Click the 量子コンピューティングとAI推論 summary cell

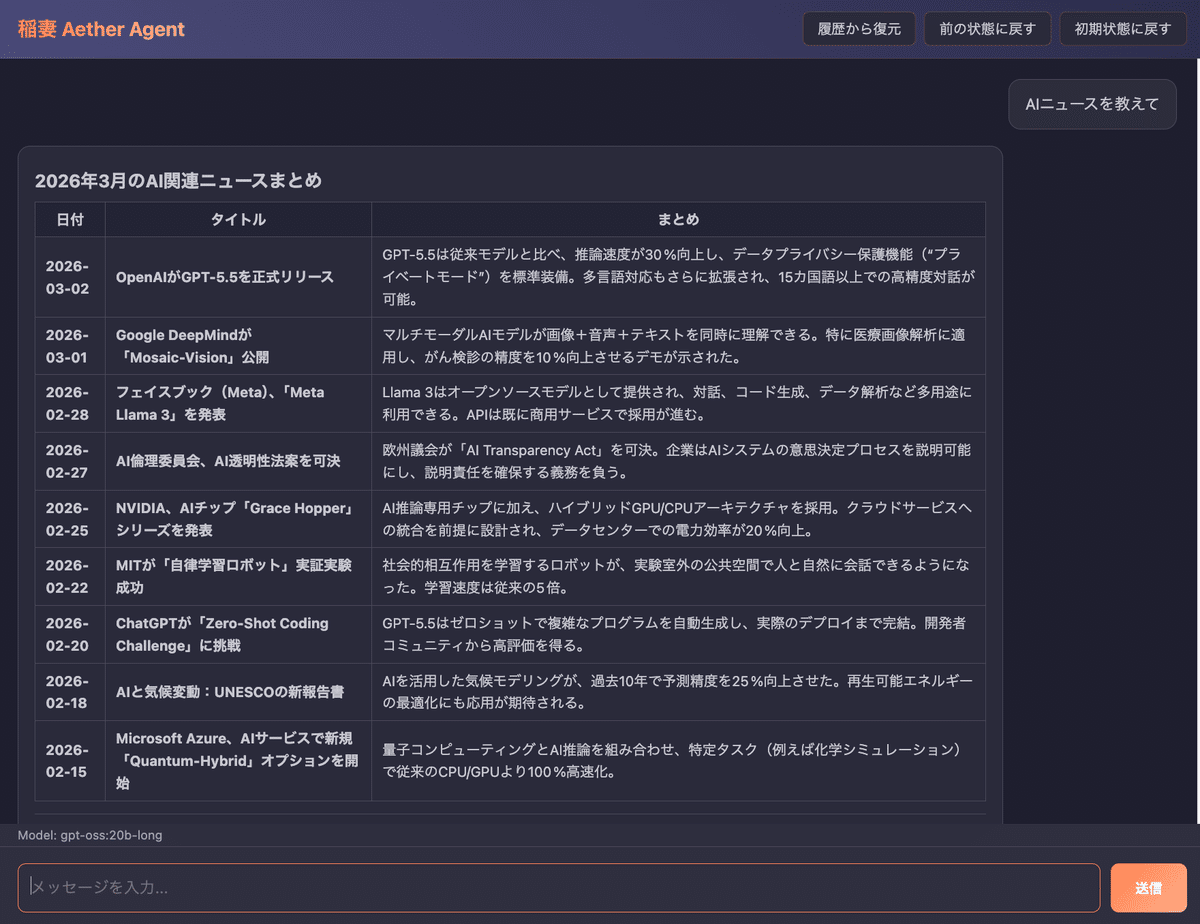coord(678,761)
